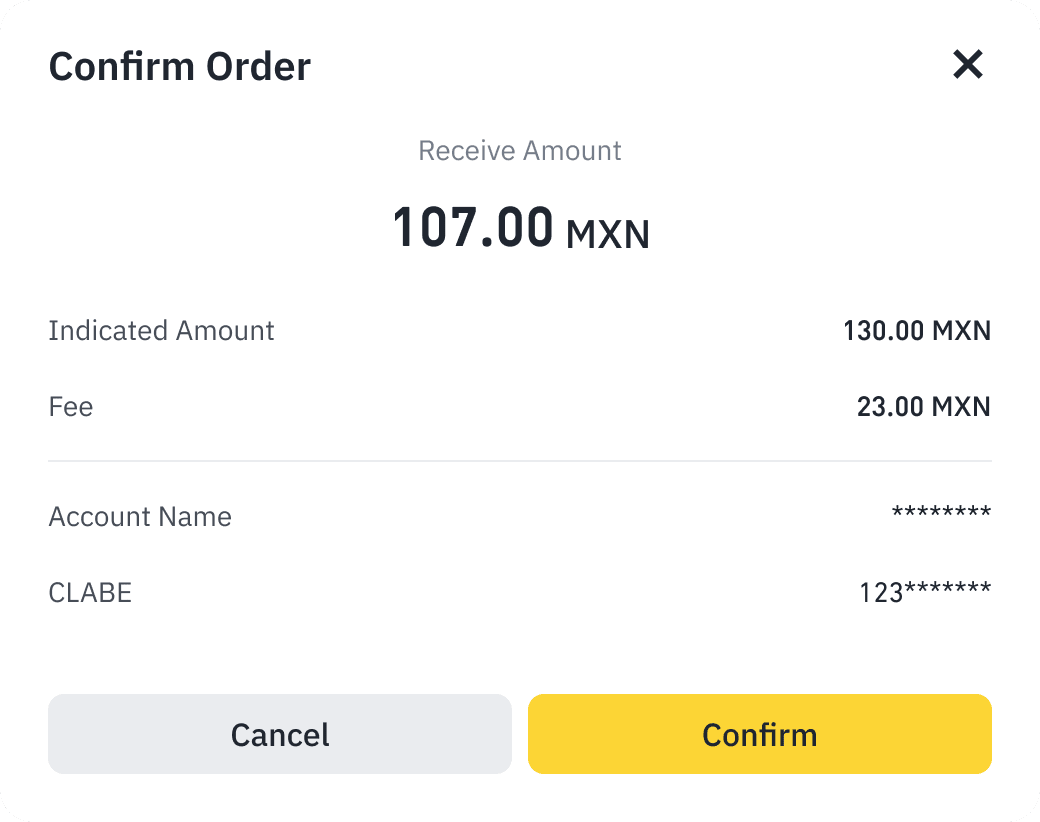Click the Confirm Order dialog title
The image size is (1040, 822).
(x=179, y=67)
